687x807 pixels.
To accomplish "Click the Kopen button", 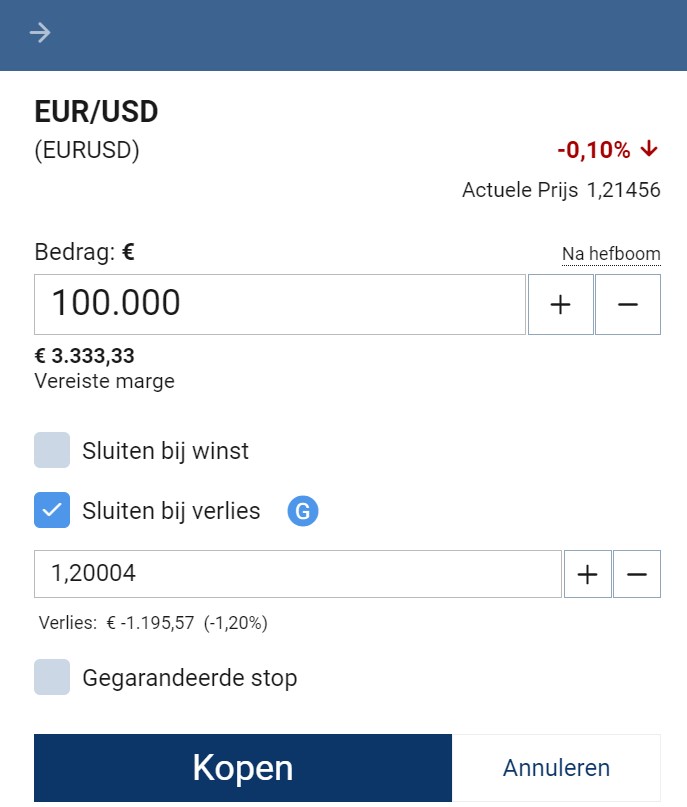I will pyautogui.click(x=243, y=767).
